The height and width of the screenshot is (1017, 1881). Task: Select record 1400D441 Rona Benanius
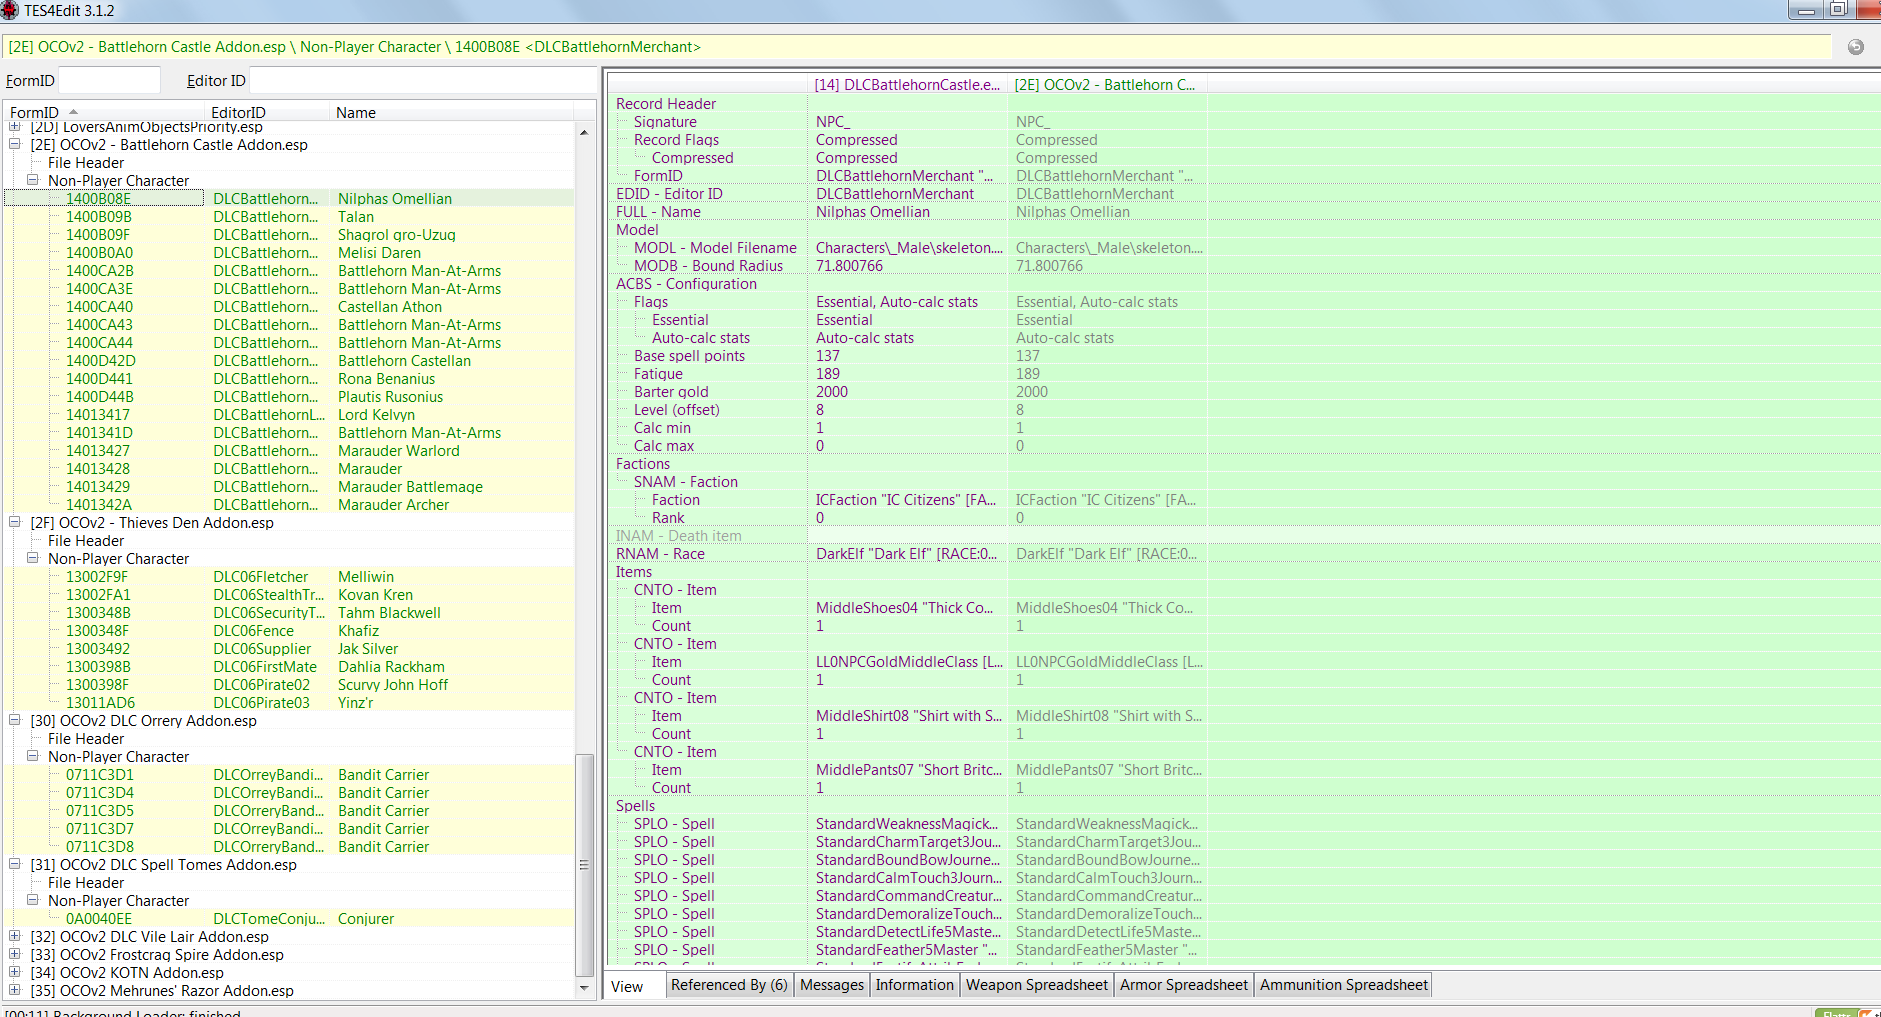pyautogui.click(x=290, y=378)
